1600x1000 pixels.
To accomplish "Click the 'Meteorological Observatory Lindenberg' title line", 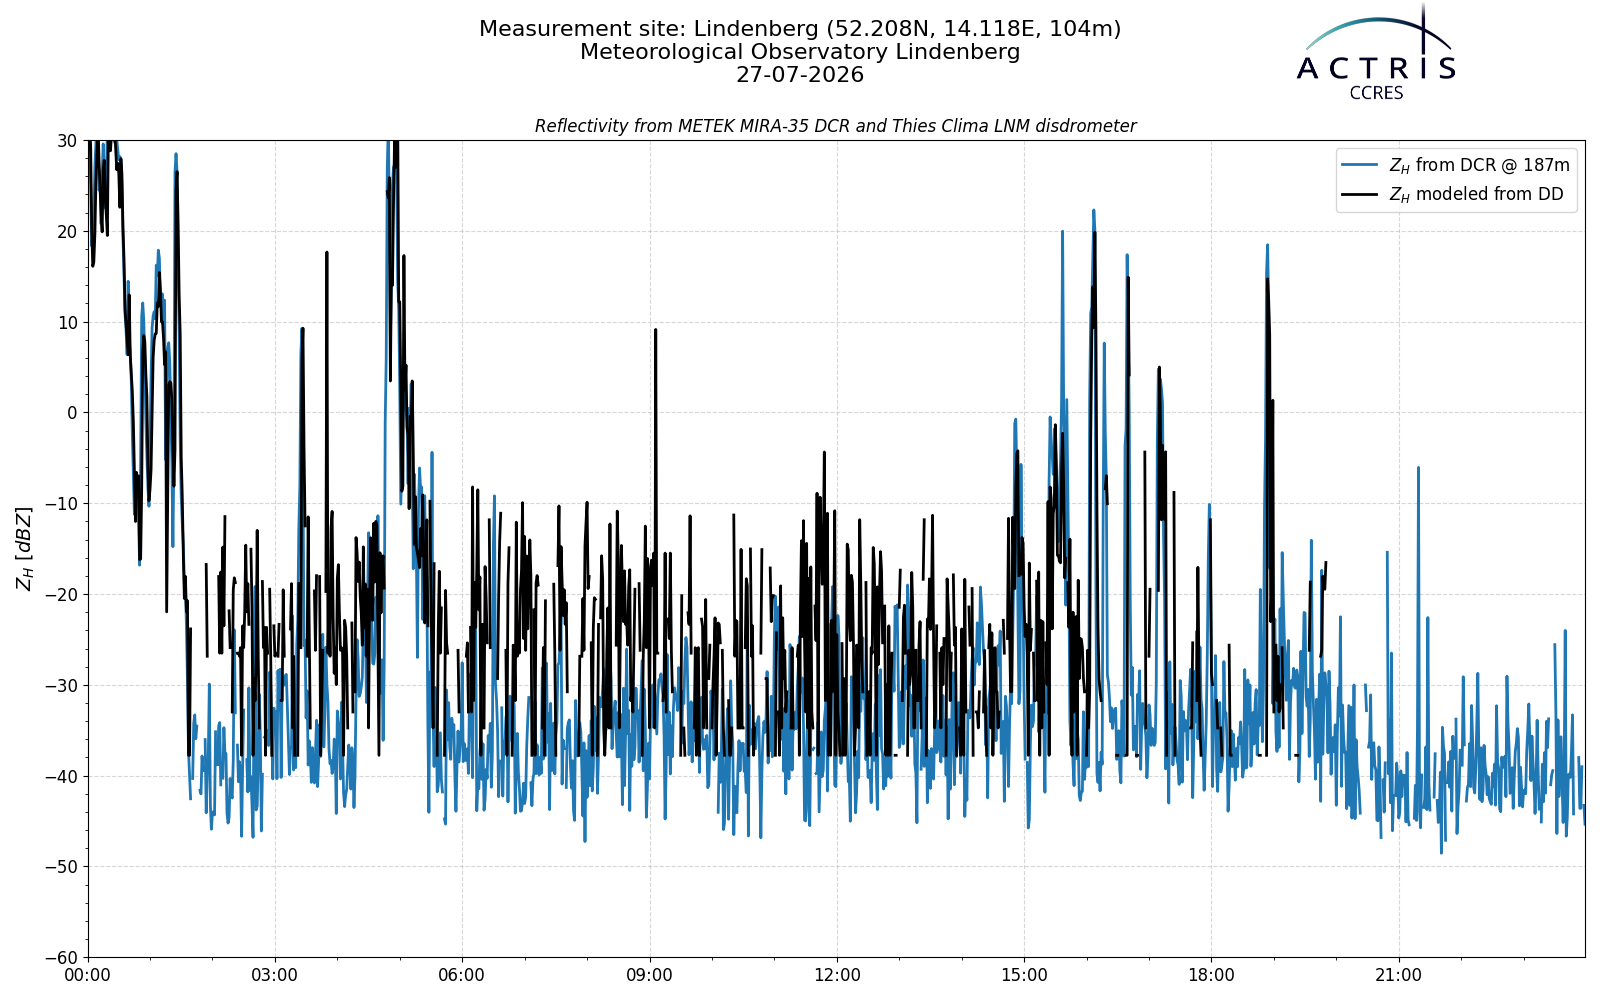I will tap(800, 52).
